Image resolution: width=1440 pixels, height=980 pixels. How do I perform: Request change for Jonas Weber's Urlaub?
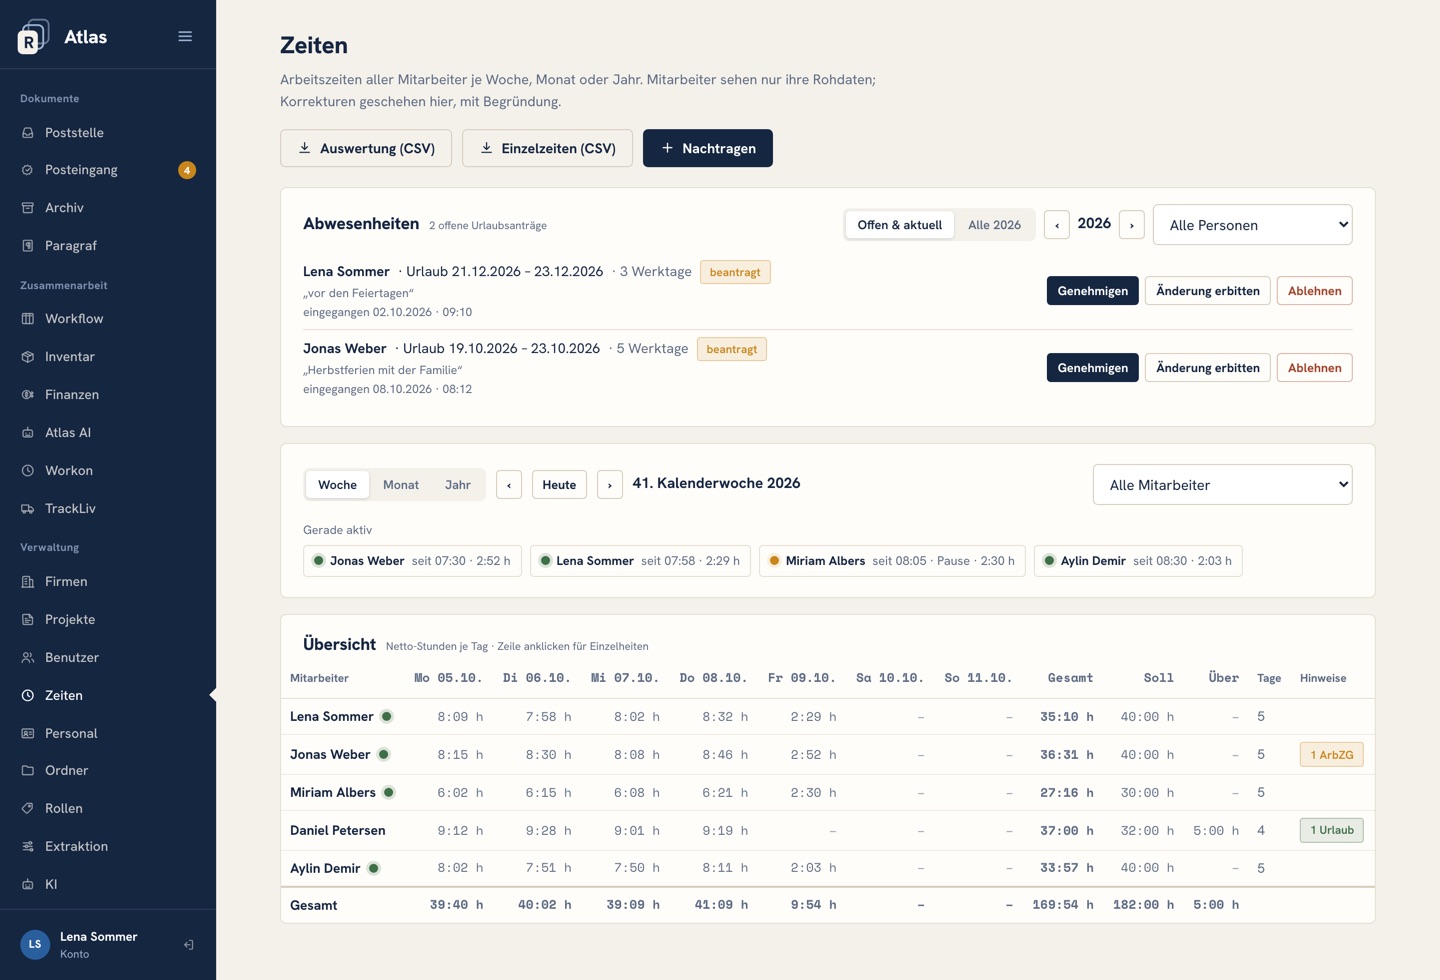pos(1208,368)
